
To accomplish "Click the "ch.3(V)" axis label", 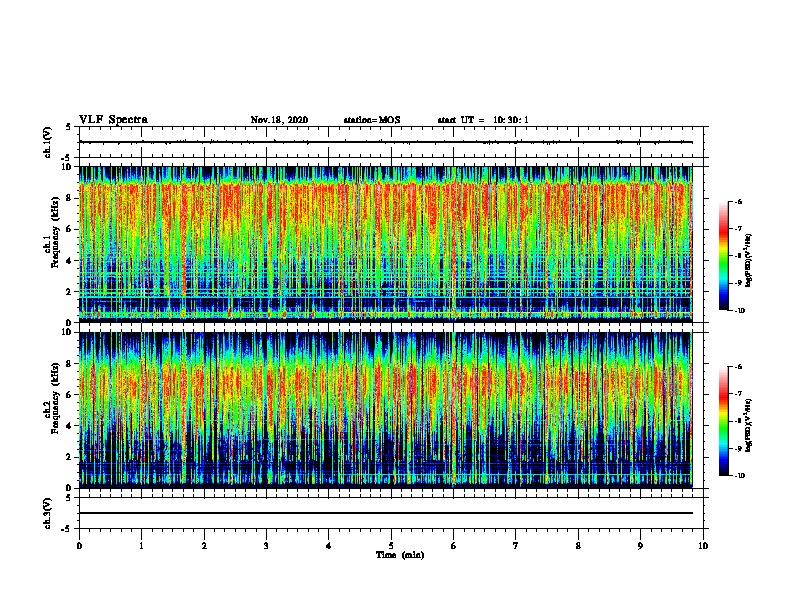I will 47,513.
